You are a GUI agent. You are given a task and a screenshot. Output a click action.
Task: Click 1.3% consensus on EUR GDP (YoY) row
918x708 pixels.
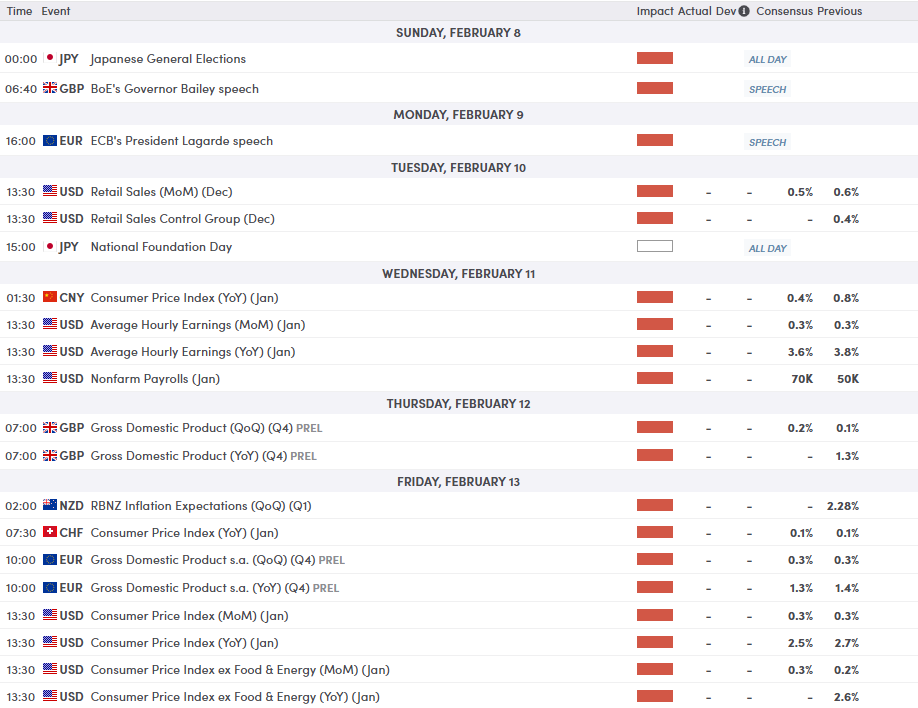tap(801, 588)
